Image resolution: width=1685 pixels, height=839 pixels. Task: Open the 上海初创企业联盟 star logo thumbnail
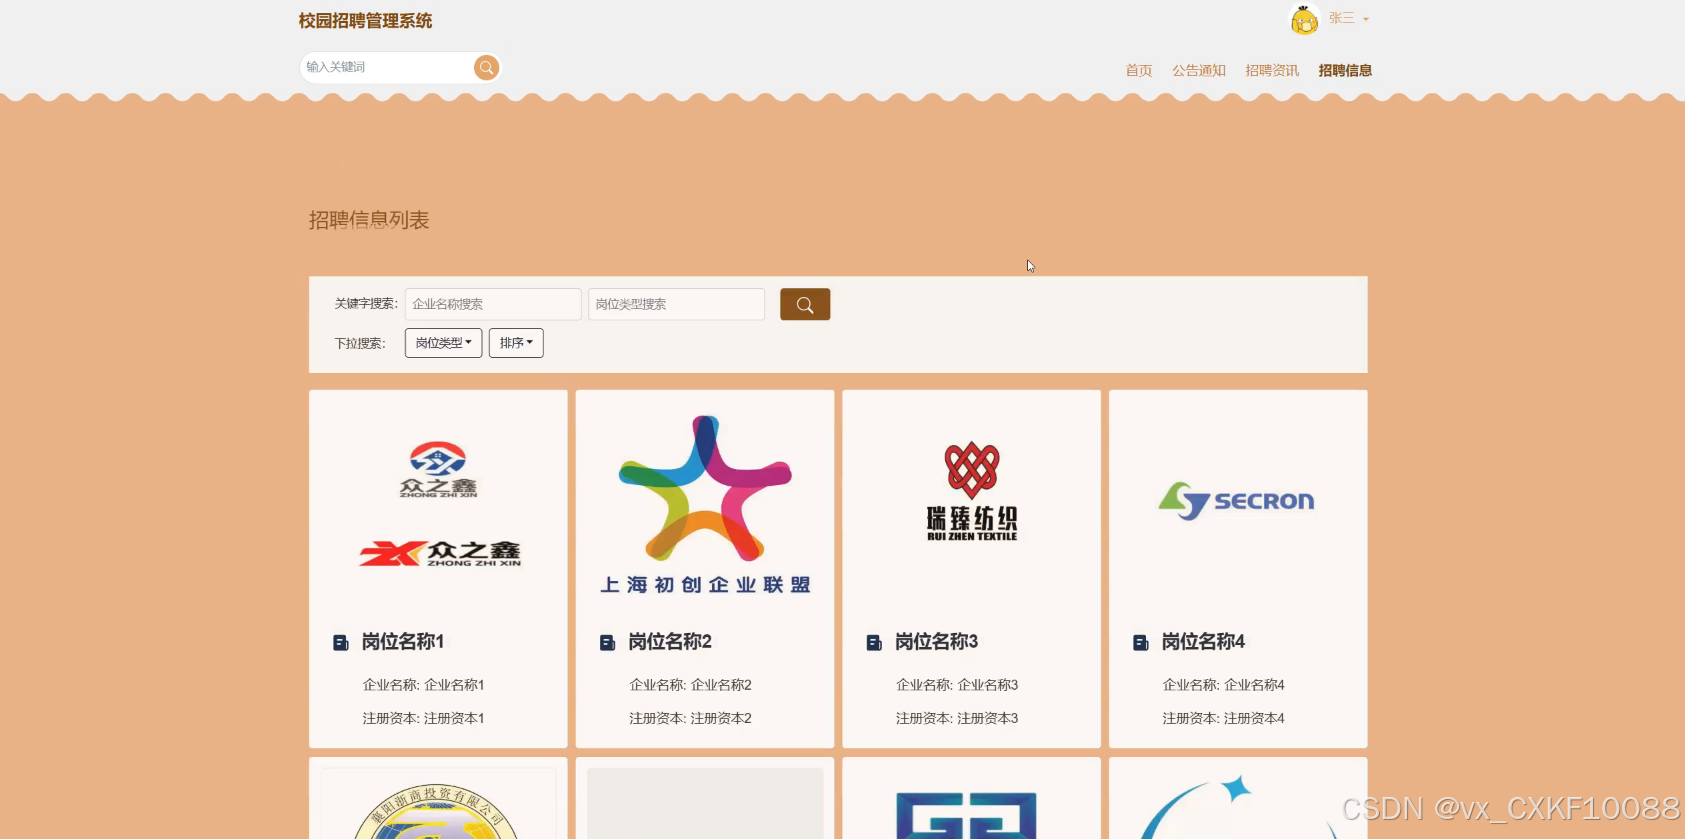pyautogui.click(x=705, y=505)
